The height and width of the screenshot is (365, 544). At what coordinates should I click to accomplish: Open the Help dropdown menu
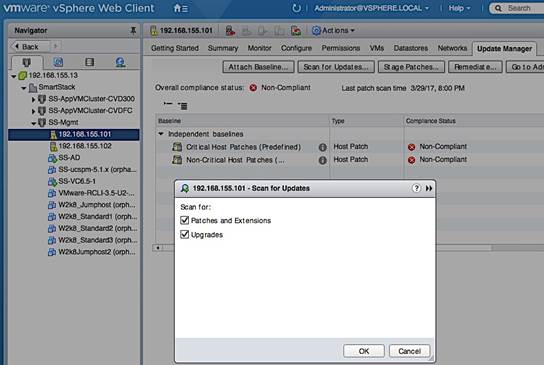click(x=459, y=8)
